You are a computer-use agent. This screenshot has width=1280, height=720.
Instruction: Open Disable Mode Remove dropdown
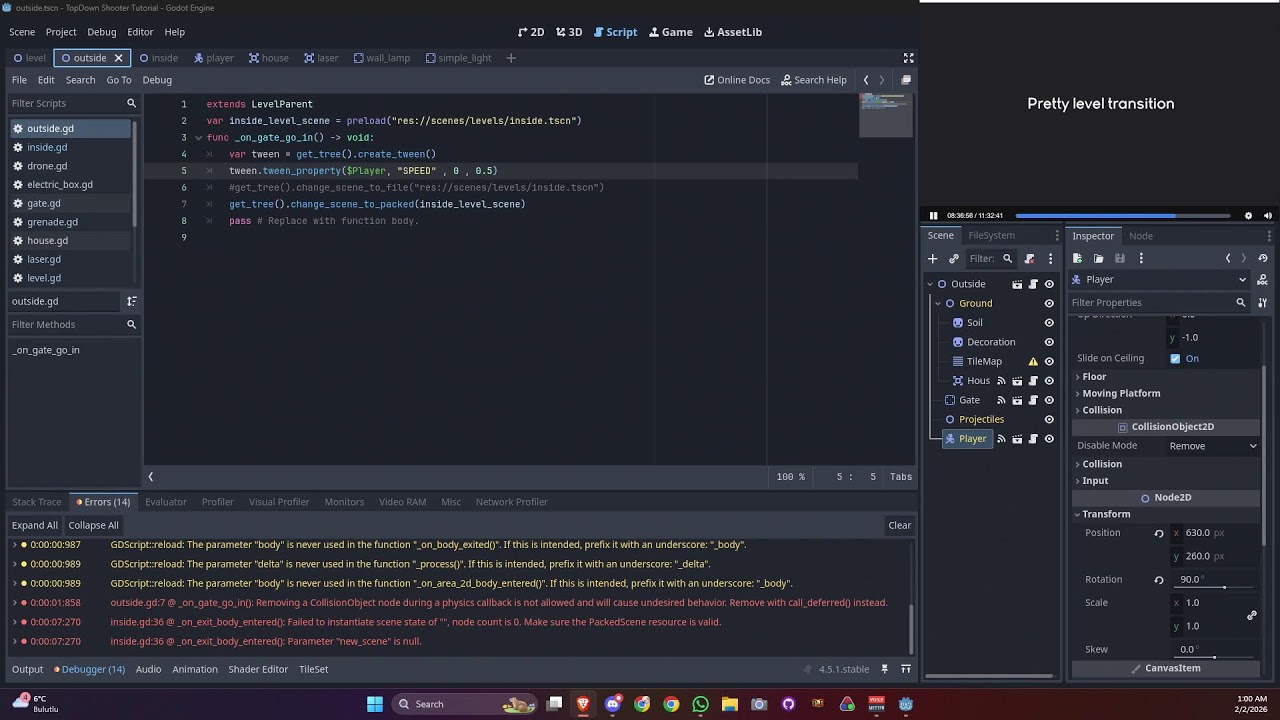(1212, 446)
